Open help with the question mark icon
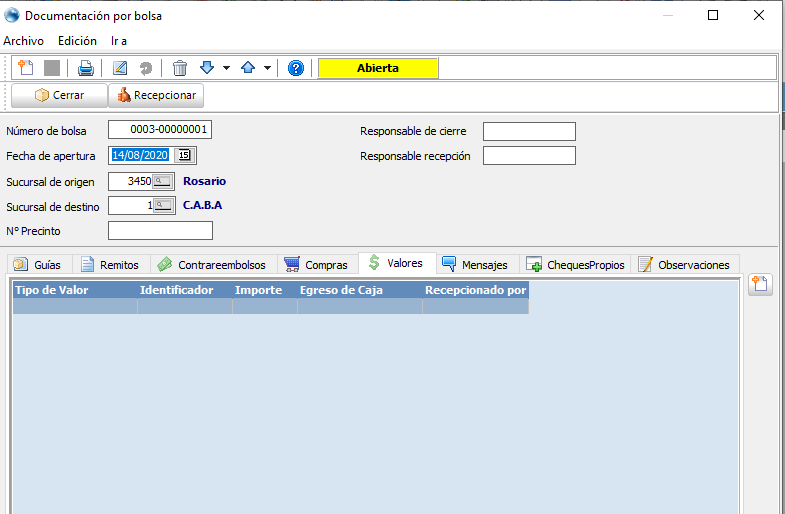 [x=296, y=68]
